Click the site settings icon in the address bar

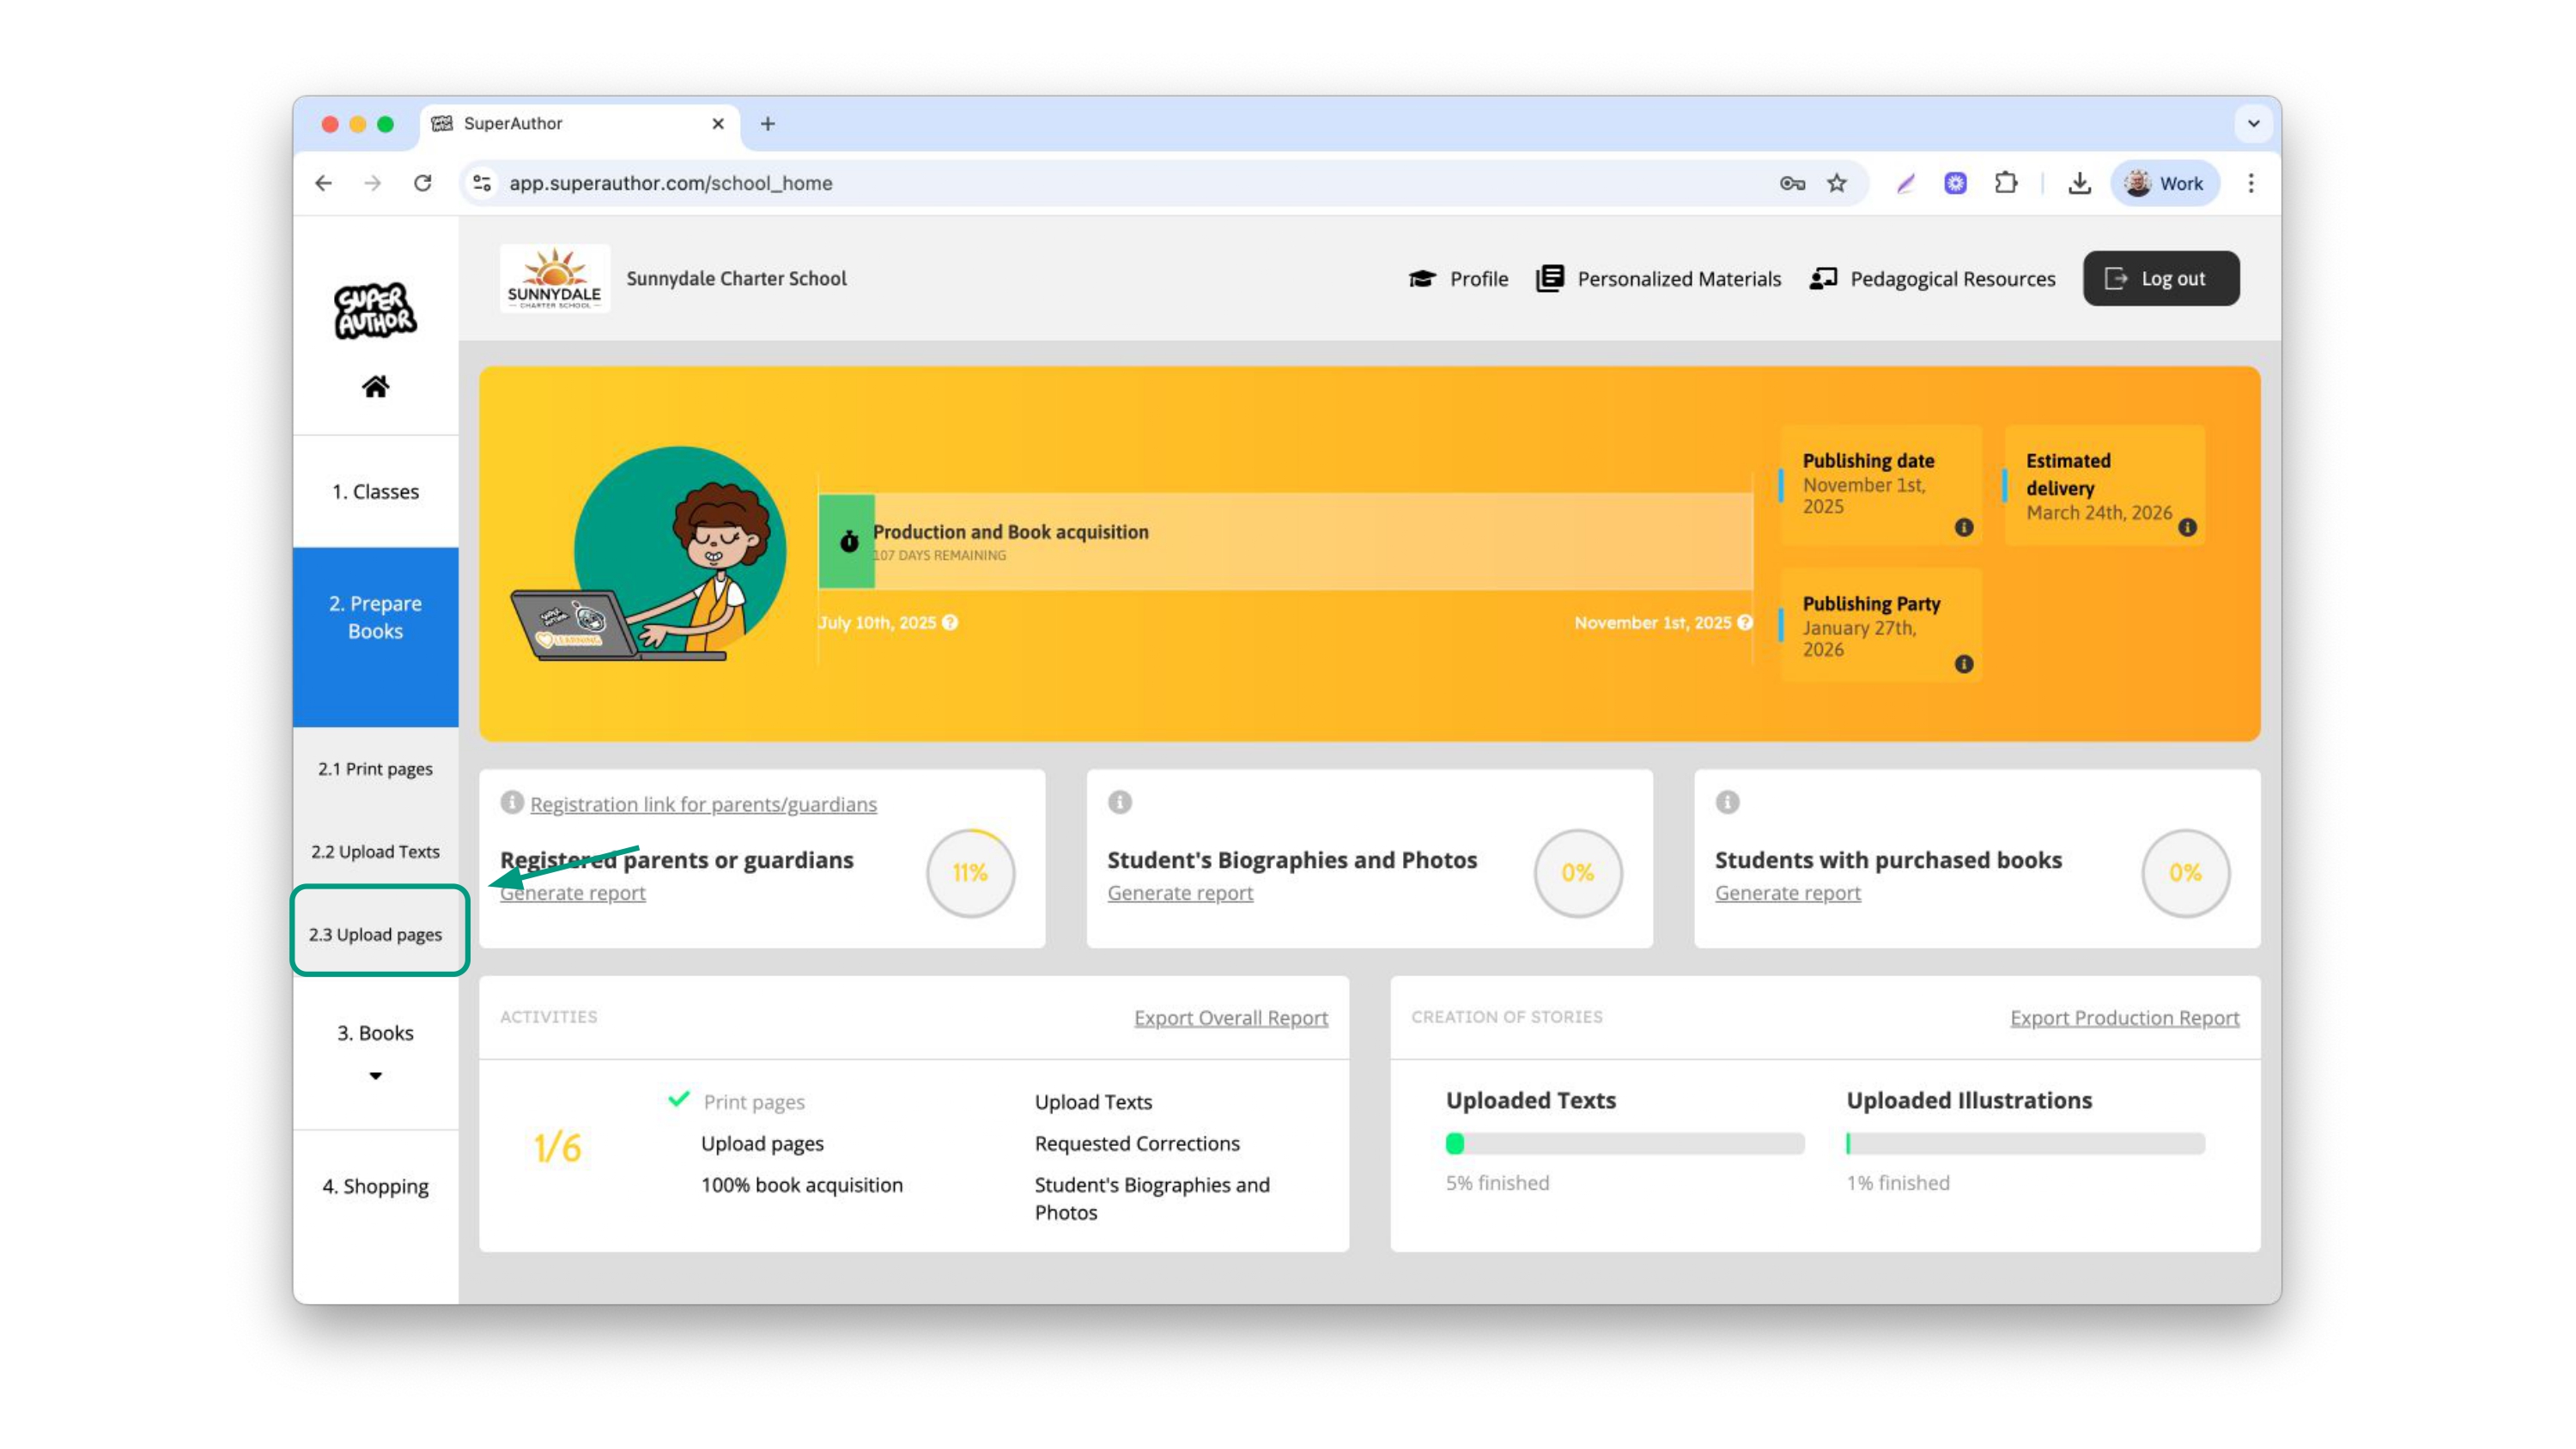(x=482, y=183)
